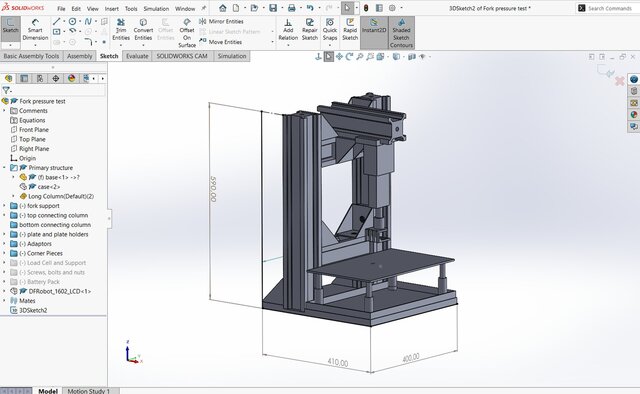Viewport: 640px width, 394px height.
Task: Switch to the Basic Assembly Tools tab
Action: 31,56
